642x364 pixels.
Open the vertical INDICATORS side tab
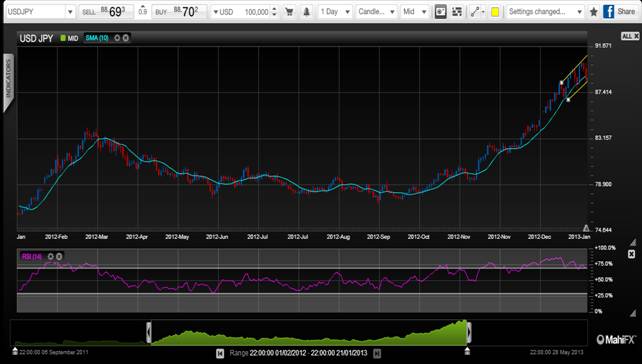pos(9,82)
